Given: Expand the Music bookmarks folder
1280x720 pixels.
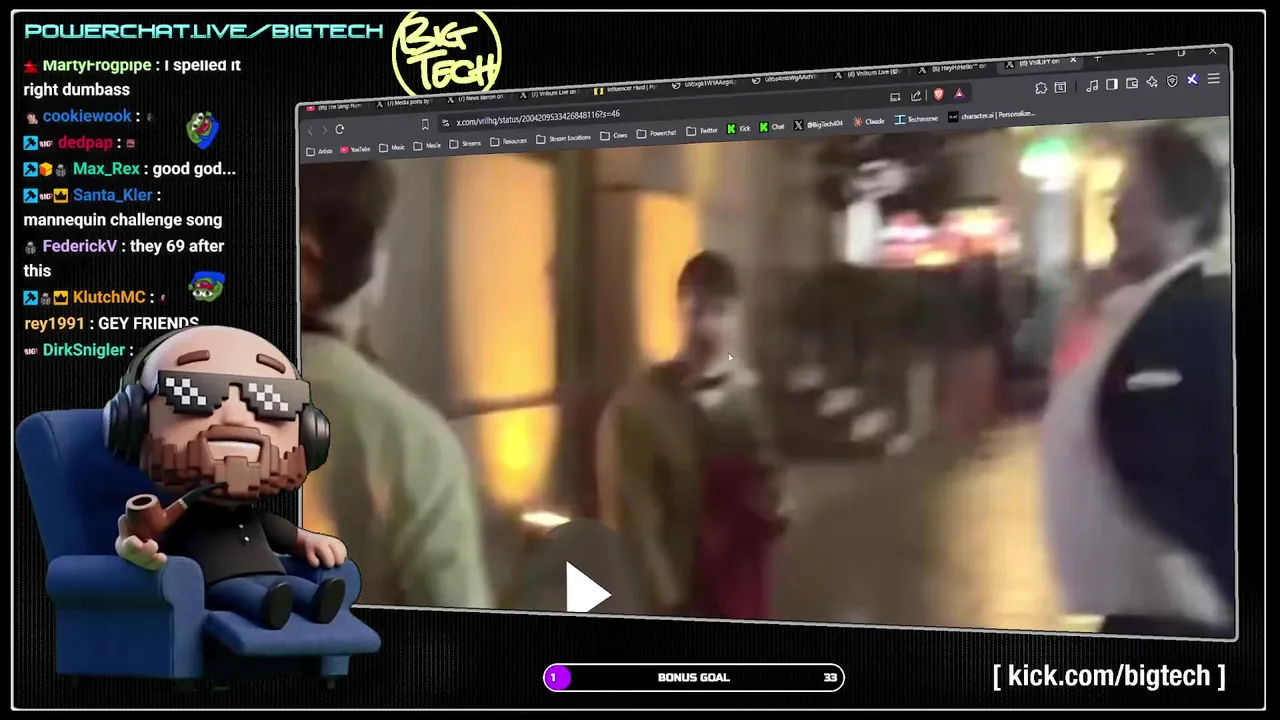Looking at the screenshot, I should tap(392, 147).
